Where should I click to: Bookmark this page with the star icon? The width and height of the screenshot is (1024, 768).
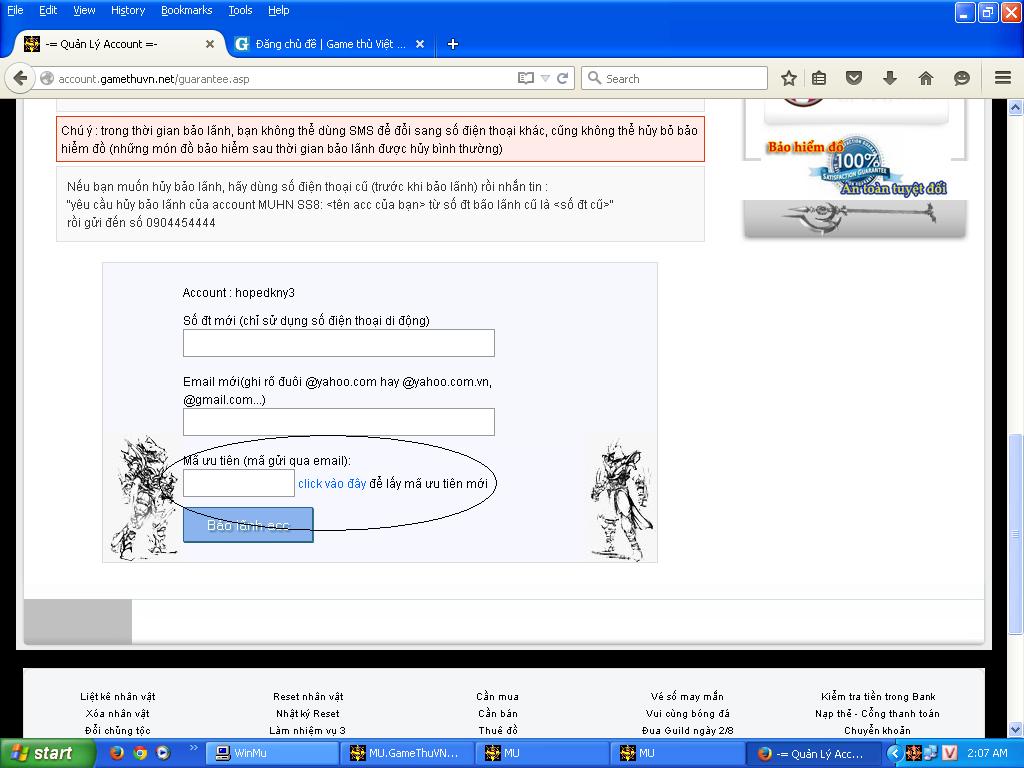[x=789, y=78]
